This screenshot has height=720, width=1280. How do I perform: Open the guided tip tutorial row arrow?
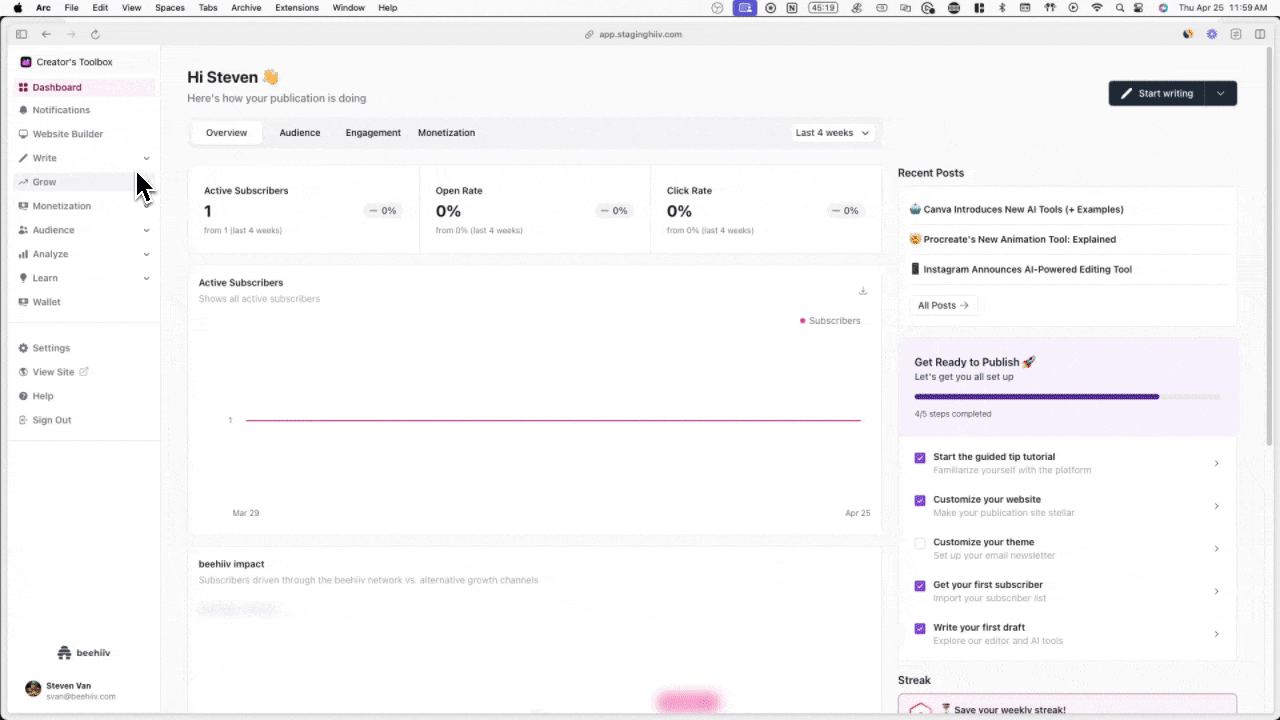click(x=1217, y=463)
